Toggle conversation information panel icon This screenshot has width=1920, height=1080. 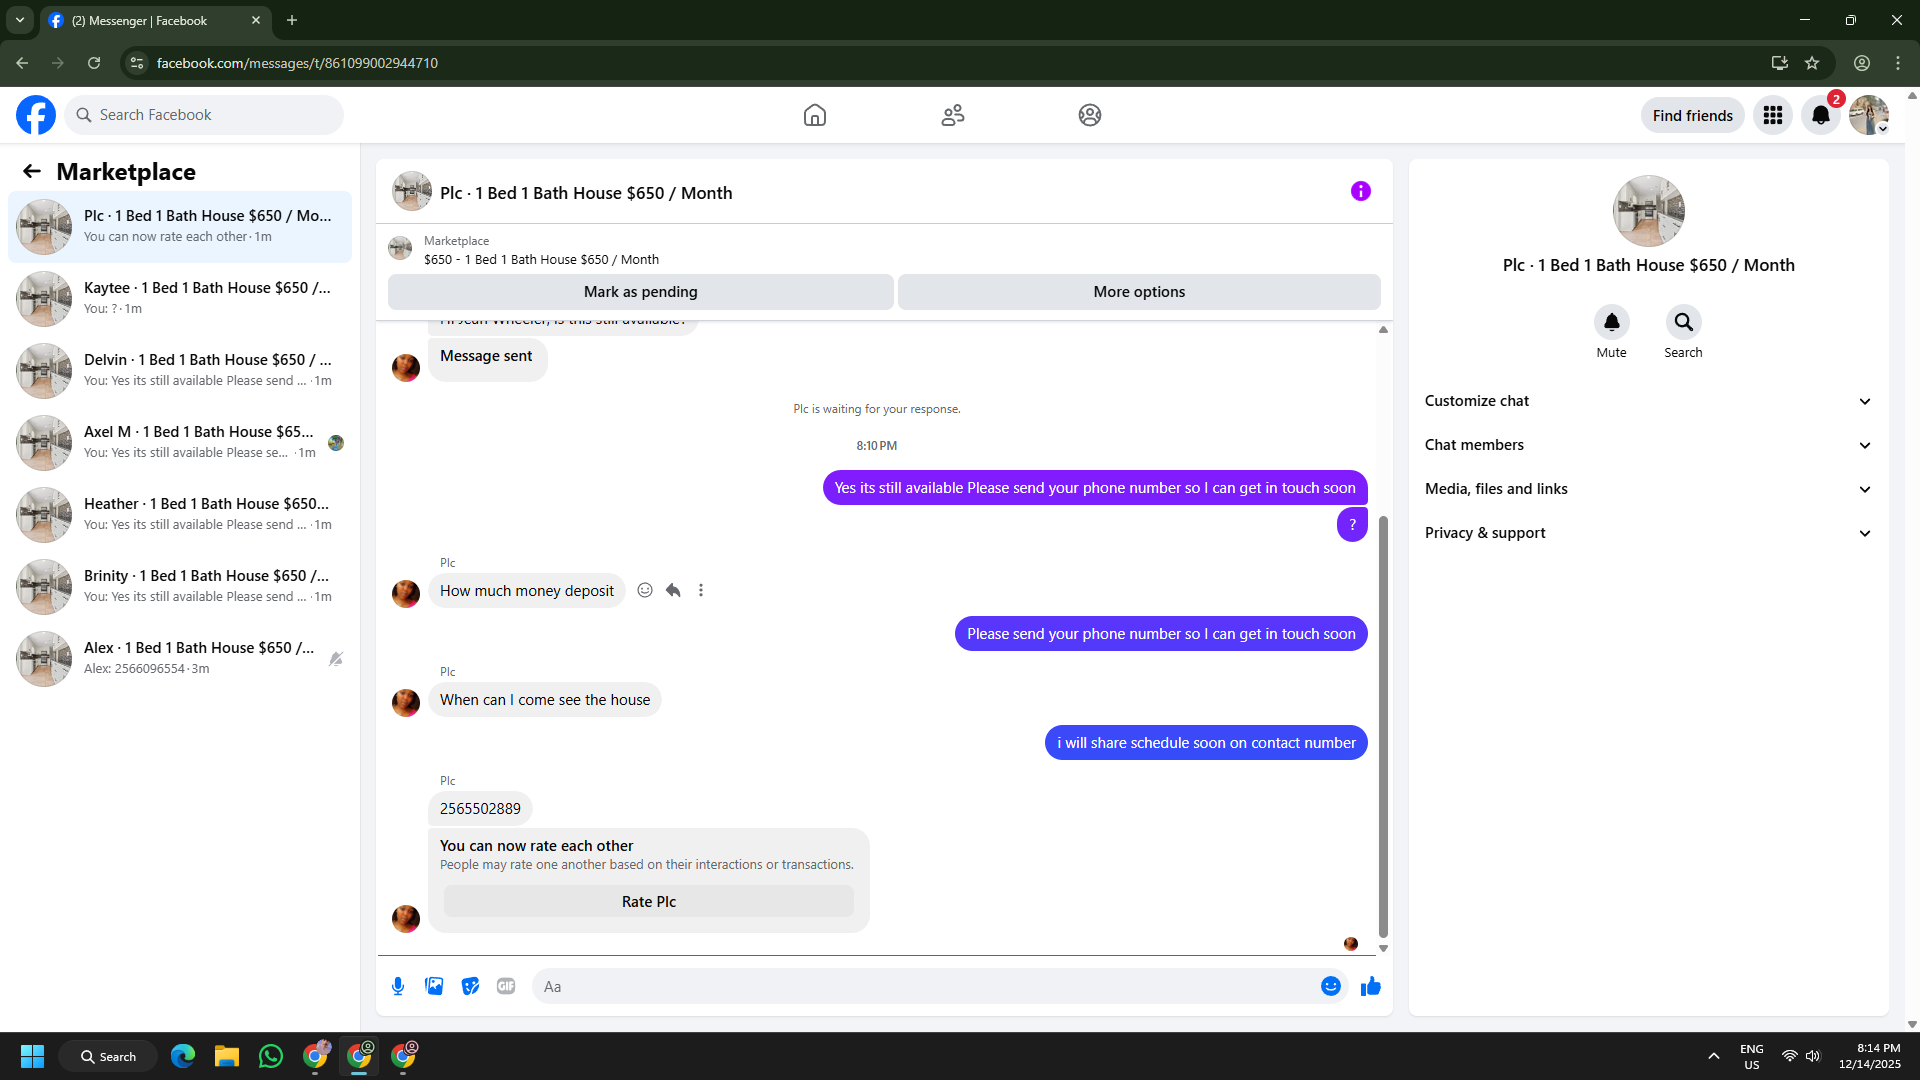pos(1360,191)
